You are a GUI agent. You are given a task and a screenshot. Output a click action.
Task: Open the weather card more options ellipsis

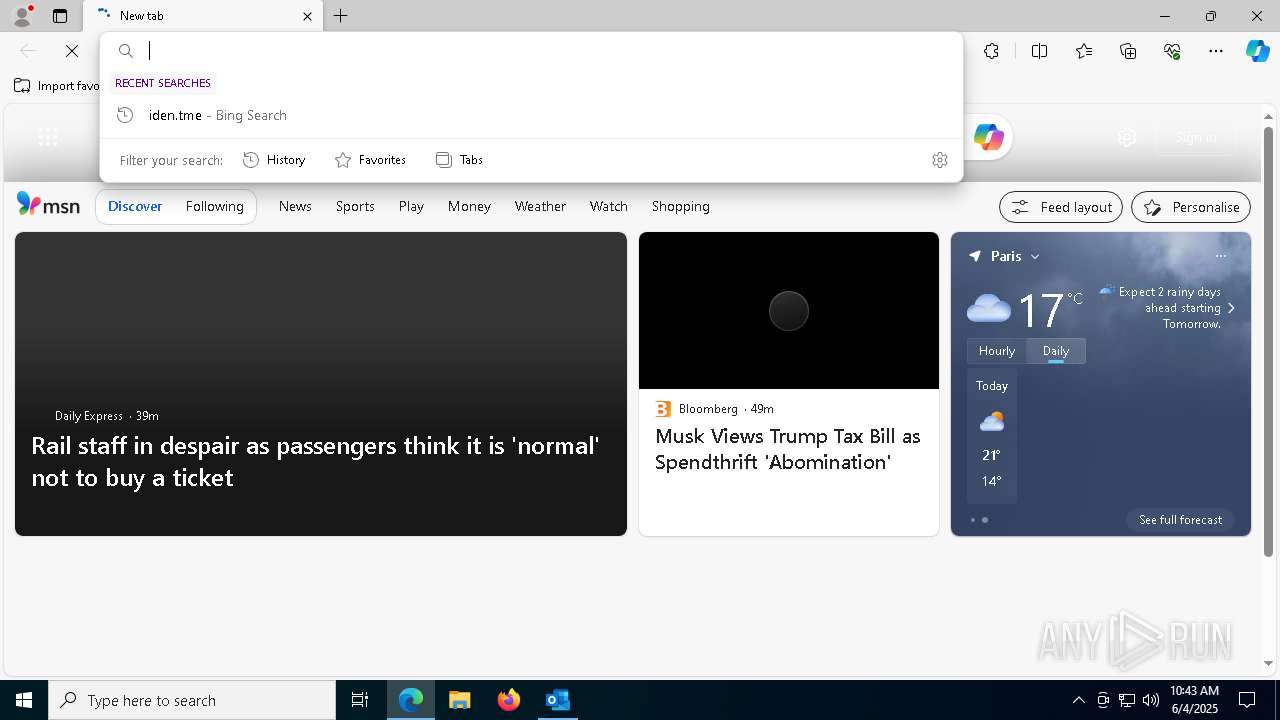click(x=1221, y=256)
